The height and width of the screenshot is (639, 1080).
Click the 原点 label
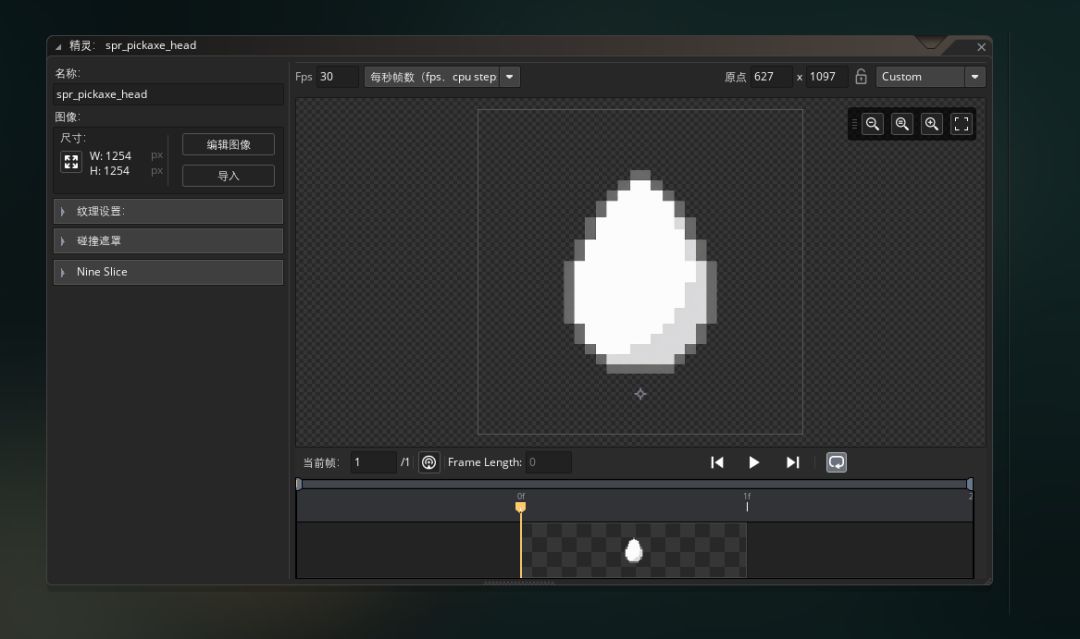(x=736, y=77)
